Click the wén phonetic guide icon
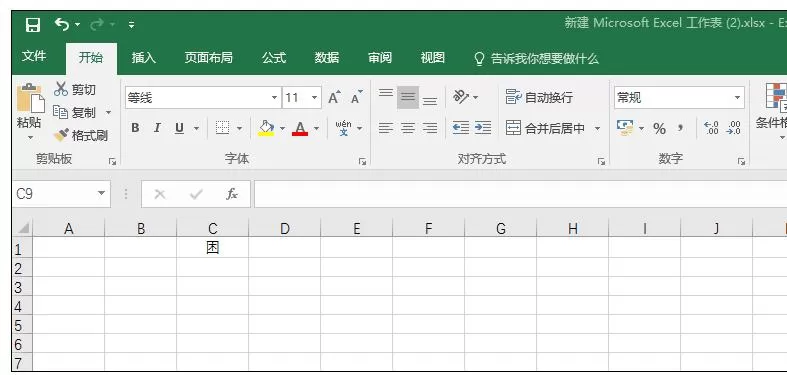 click(344, 128)
